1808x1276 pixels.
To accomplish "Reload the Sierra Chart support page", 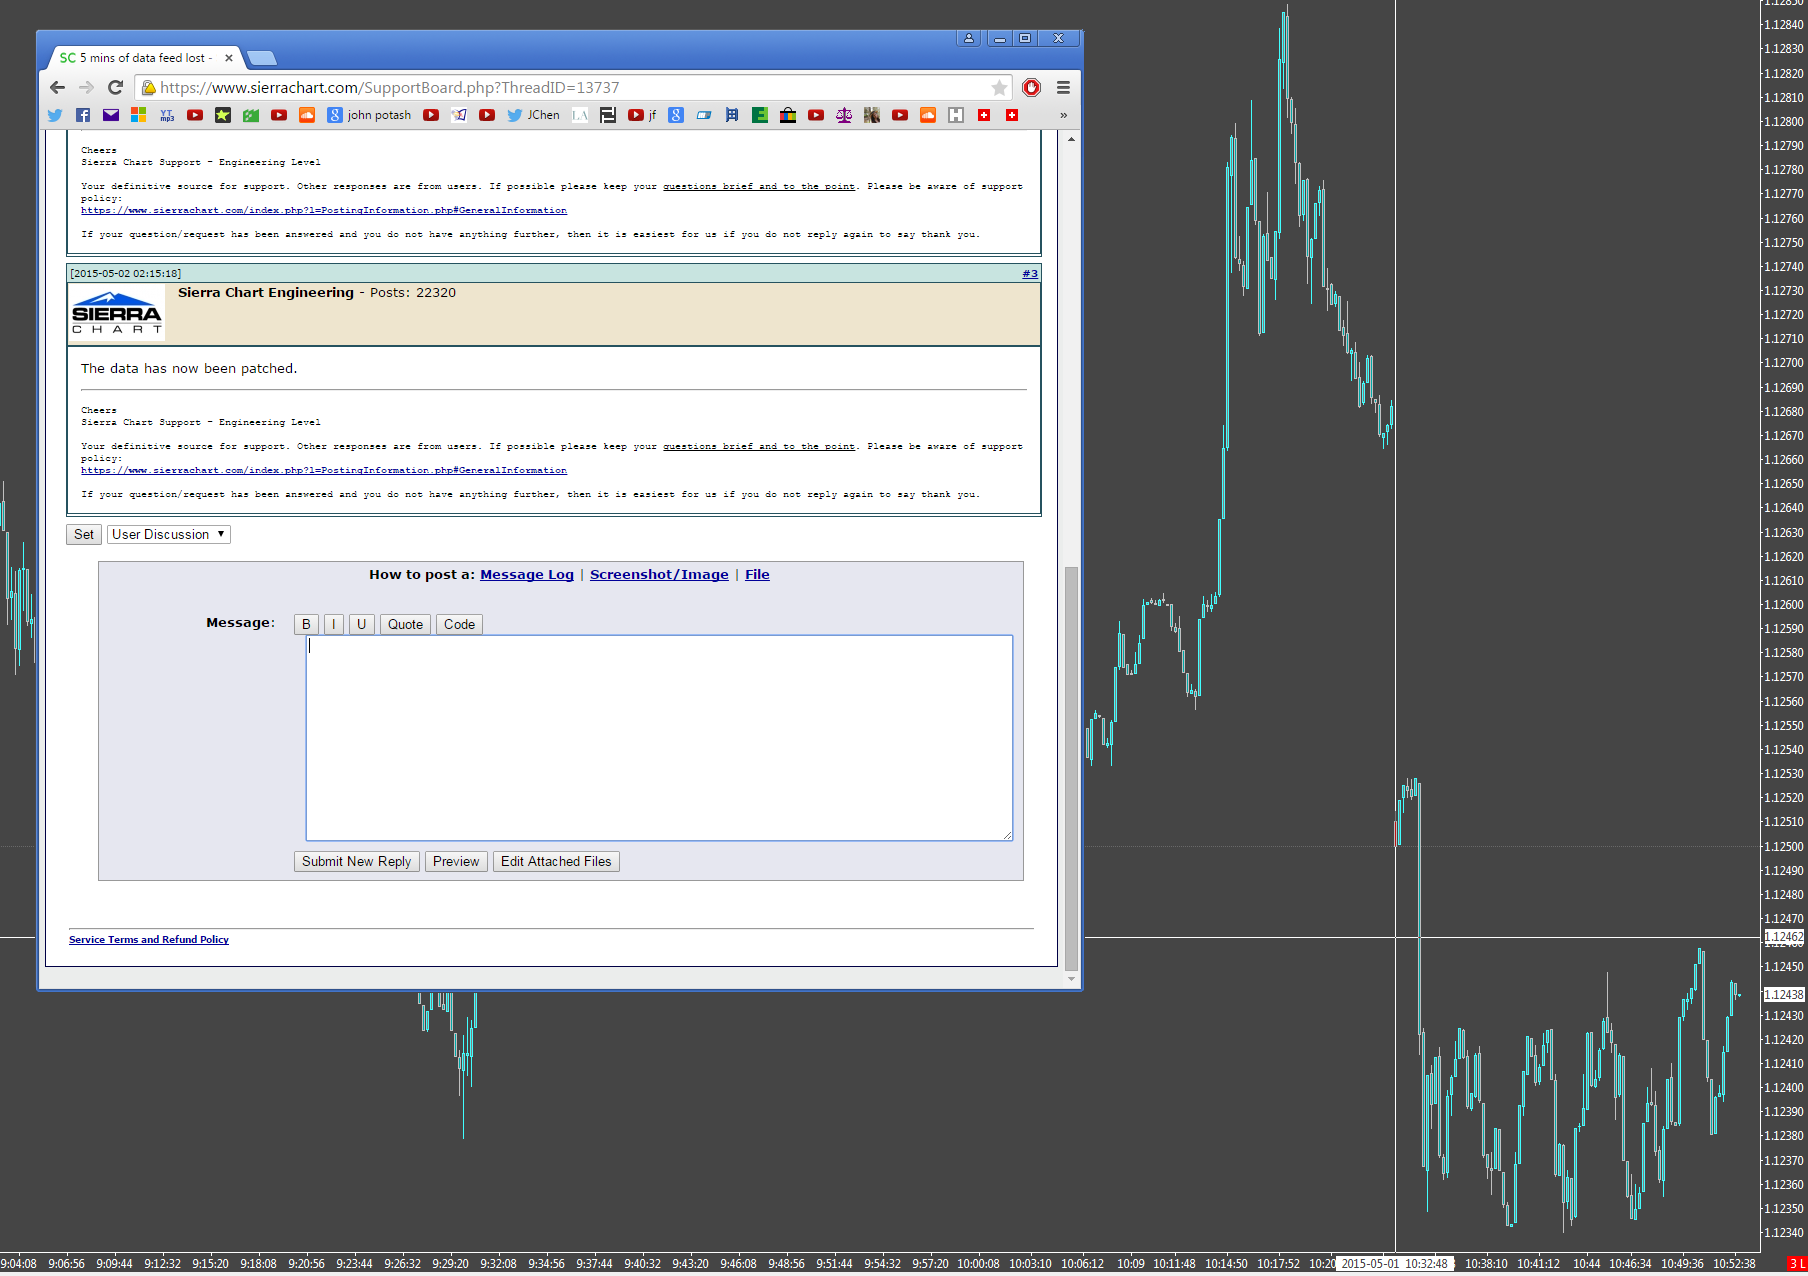I will tap(115, 88).
